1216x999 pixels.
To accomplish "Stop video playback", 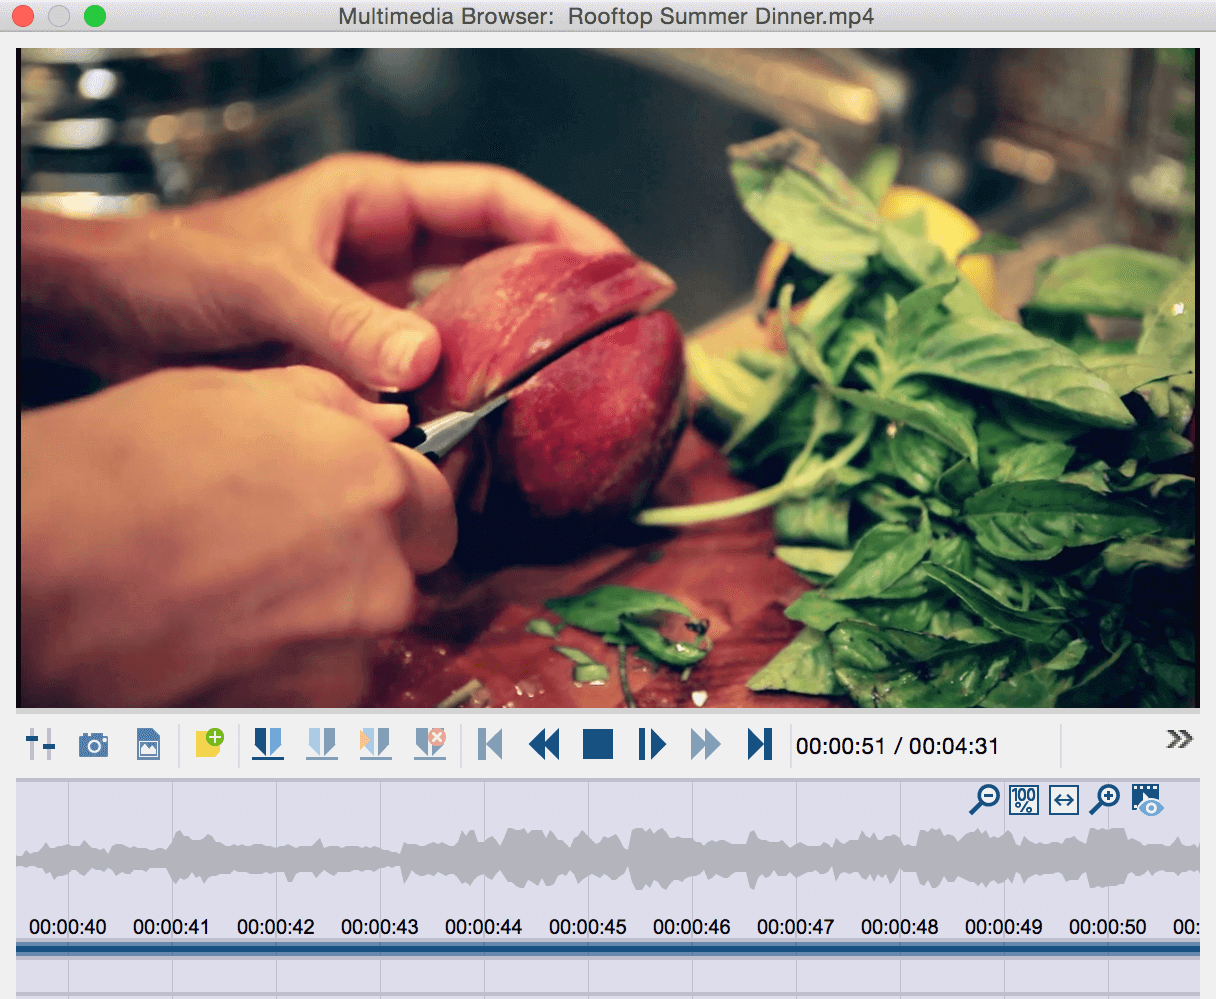I will 597,744.
